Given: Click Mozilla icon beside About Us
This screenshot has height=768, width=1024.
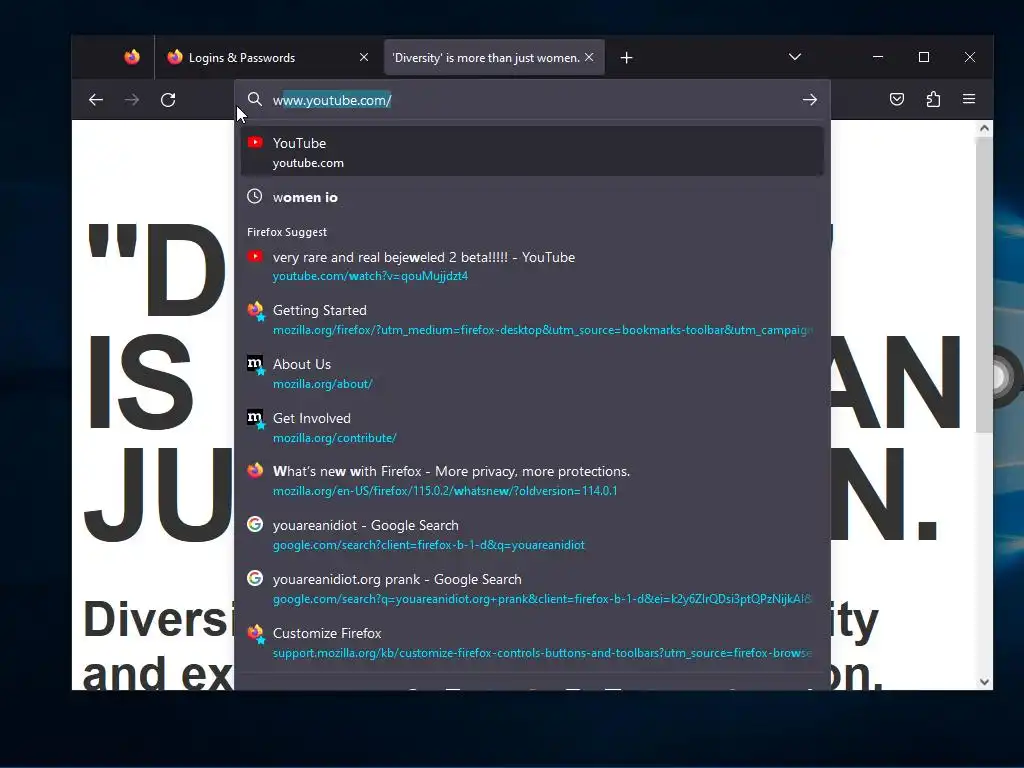Looking at the screenshot, I should point(255,365).
